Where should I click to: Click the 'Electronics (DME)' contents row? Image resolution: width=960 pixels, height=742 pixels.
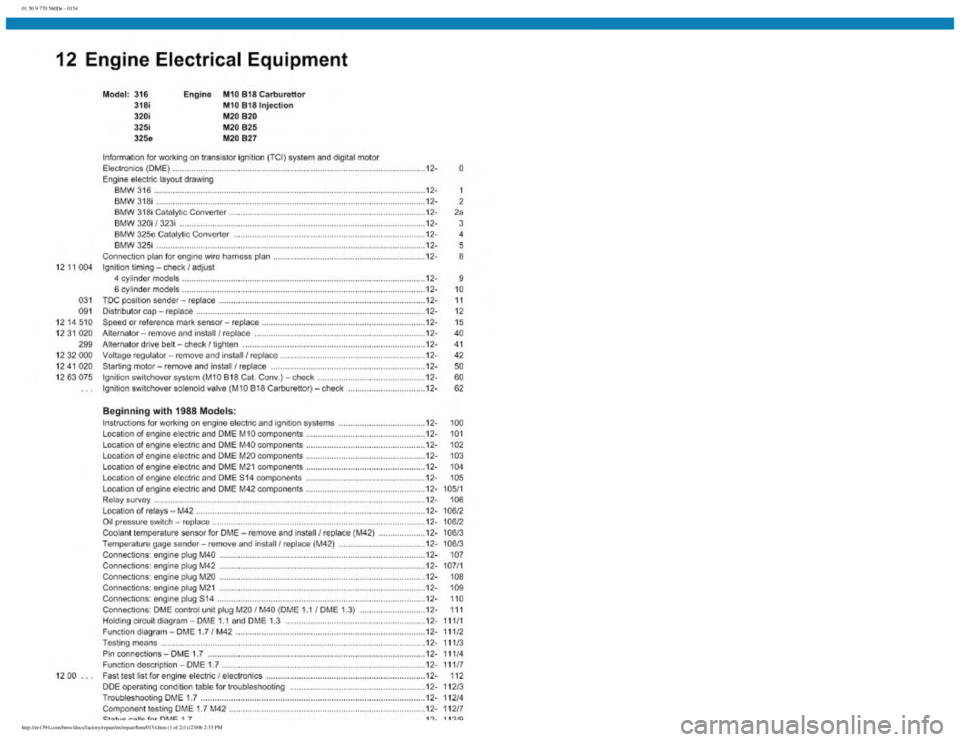[283, 168]
